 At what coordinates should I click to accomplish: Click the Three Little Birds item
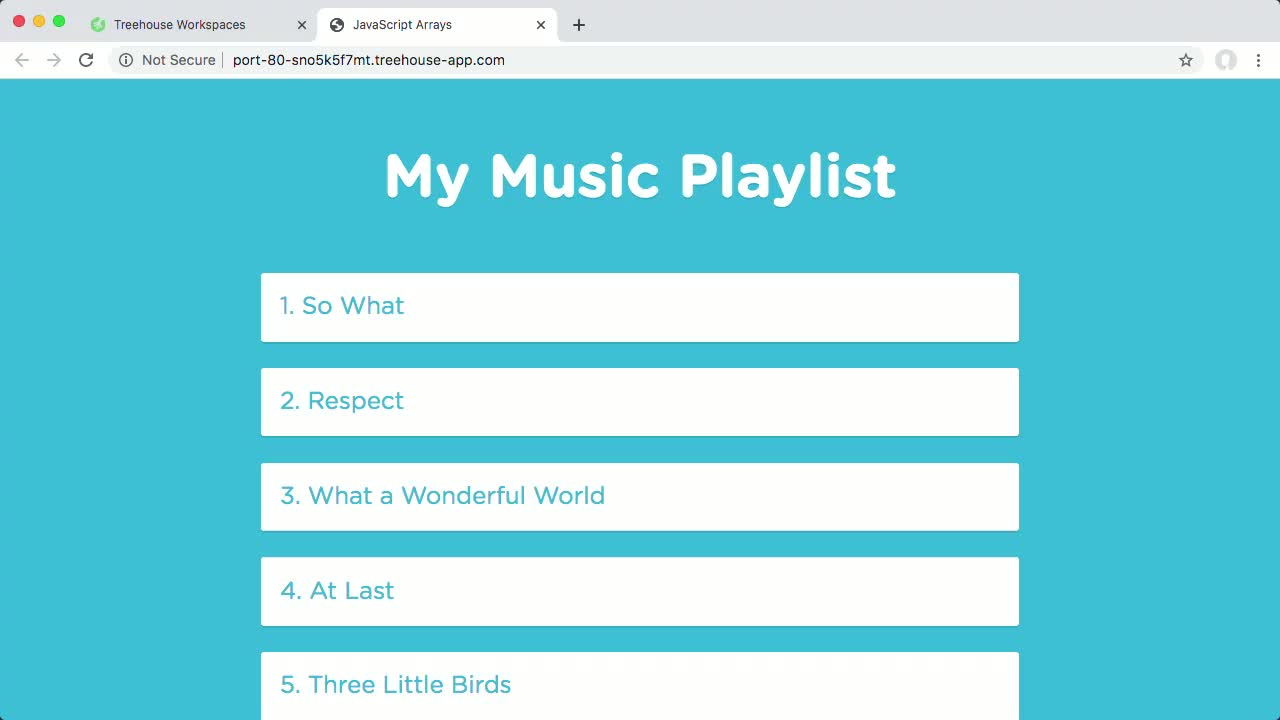click(x=640, y=685)
